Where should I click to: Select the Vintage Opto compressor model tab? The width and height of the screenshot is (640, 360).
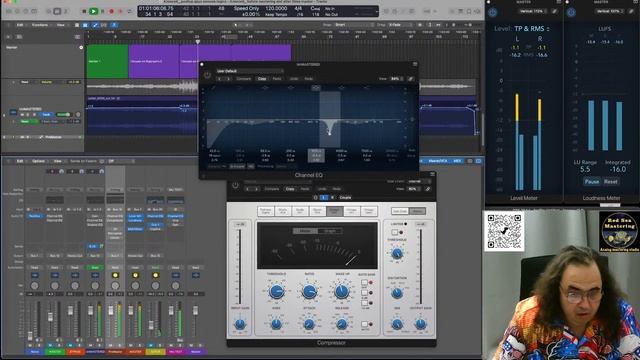click(369, 211)
